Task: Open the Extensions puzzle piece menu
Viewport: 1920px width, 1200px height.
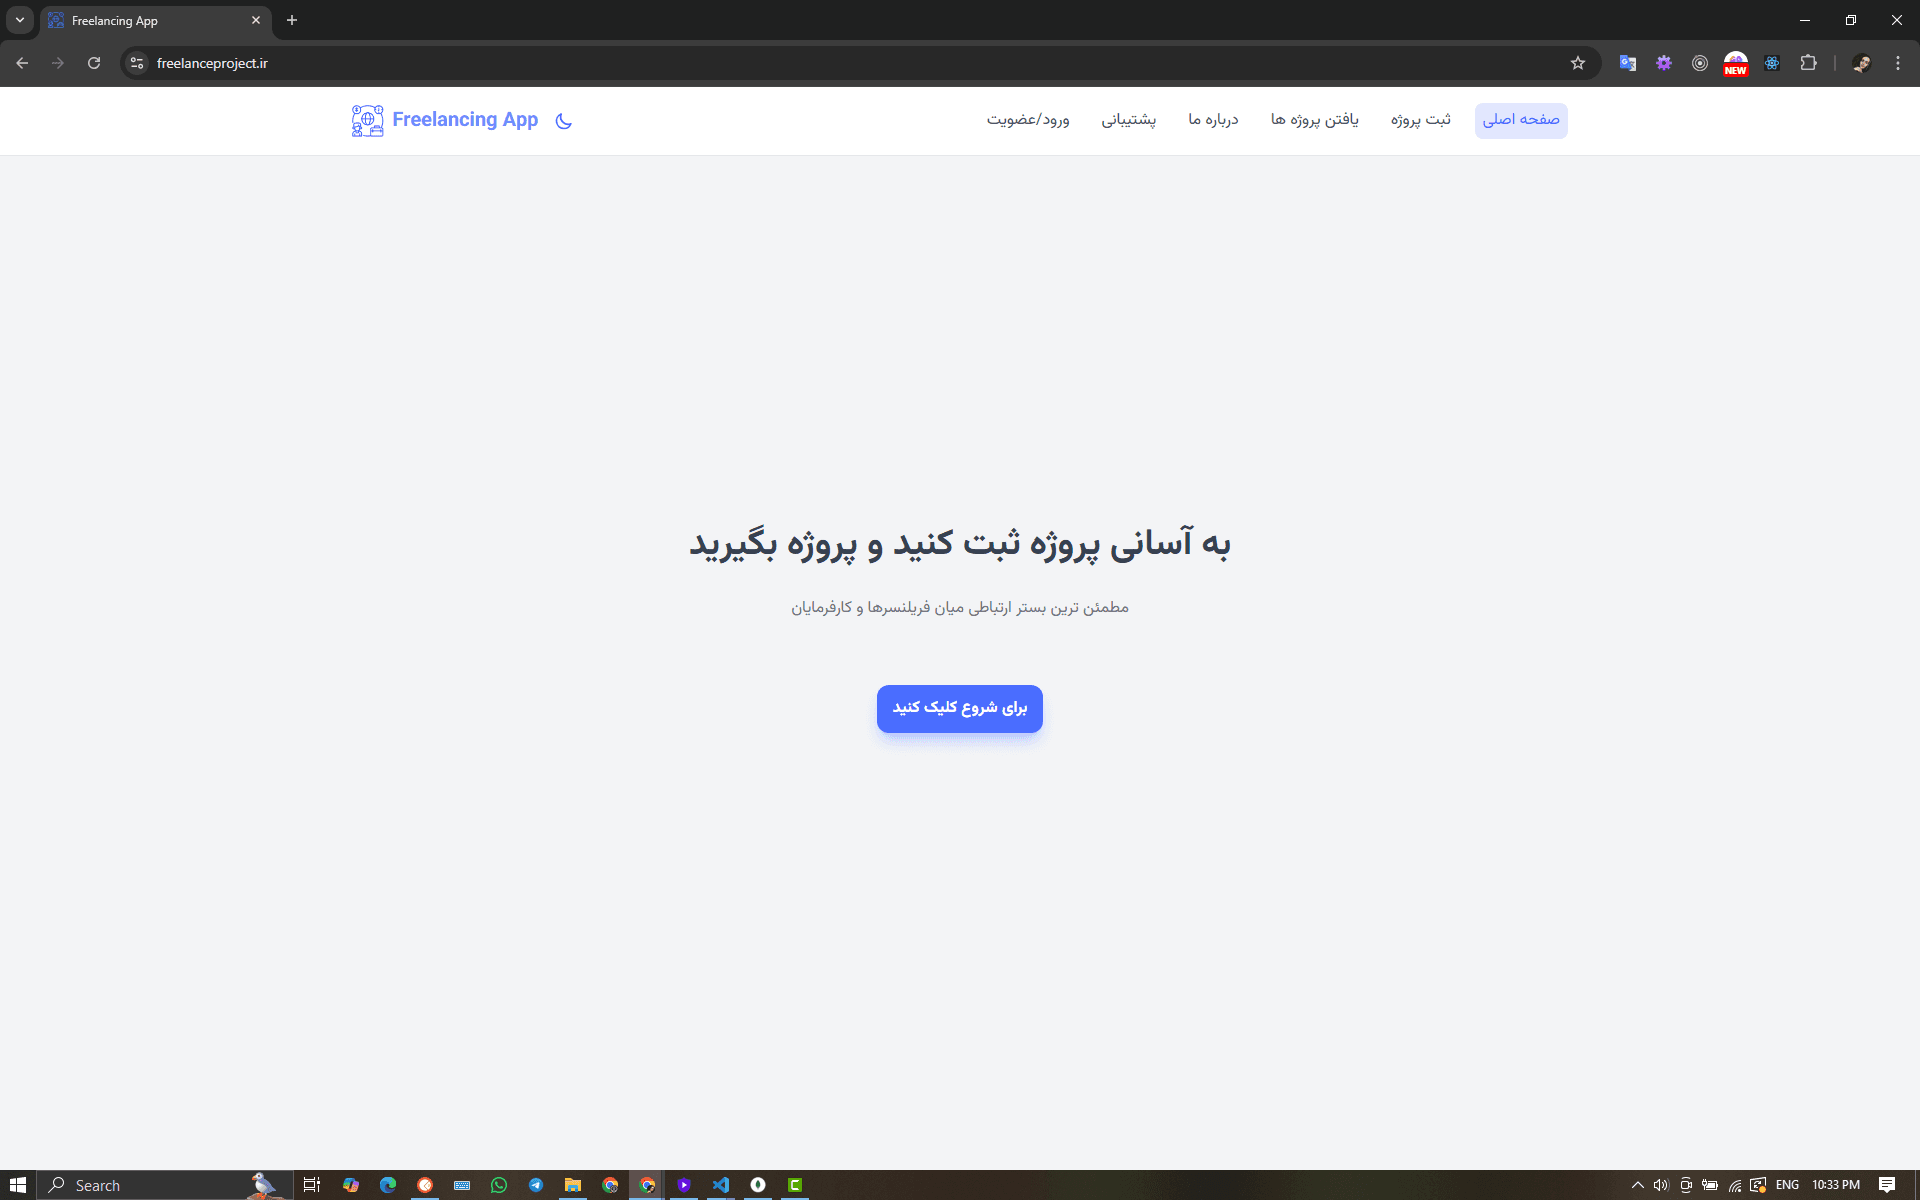Action: click(x=1808, y=63)
